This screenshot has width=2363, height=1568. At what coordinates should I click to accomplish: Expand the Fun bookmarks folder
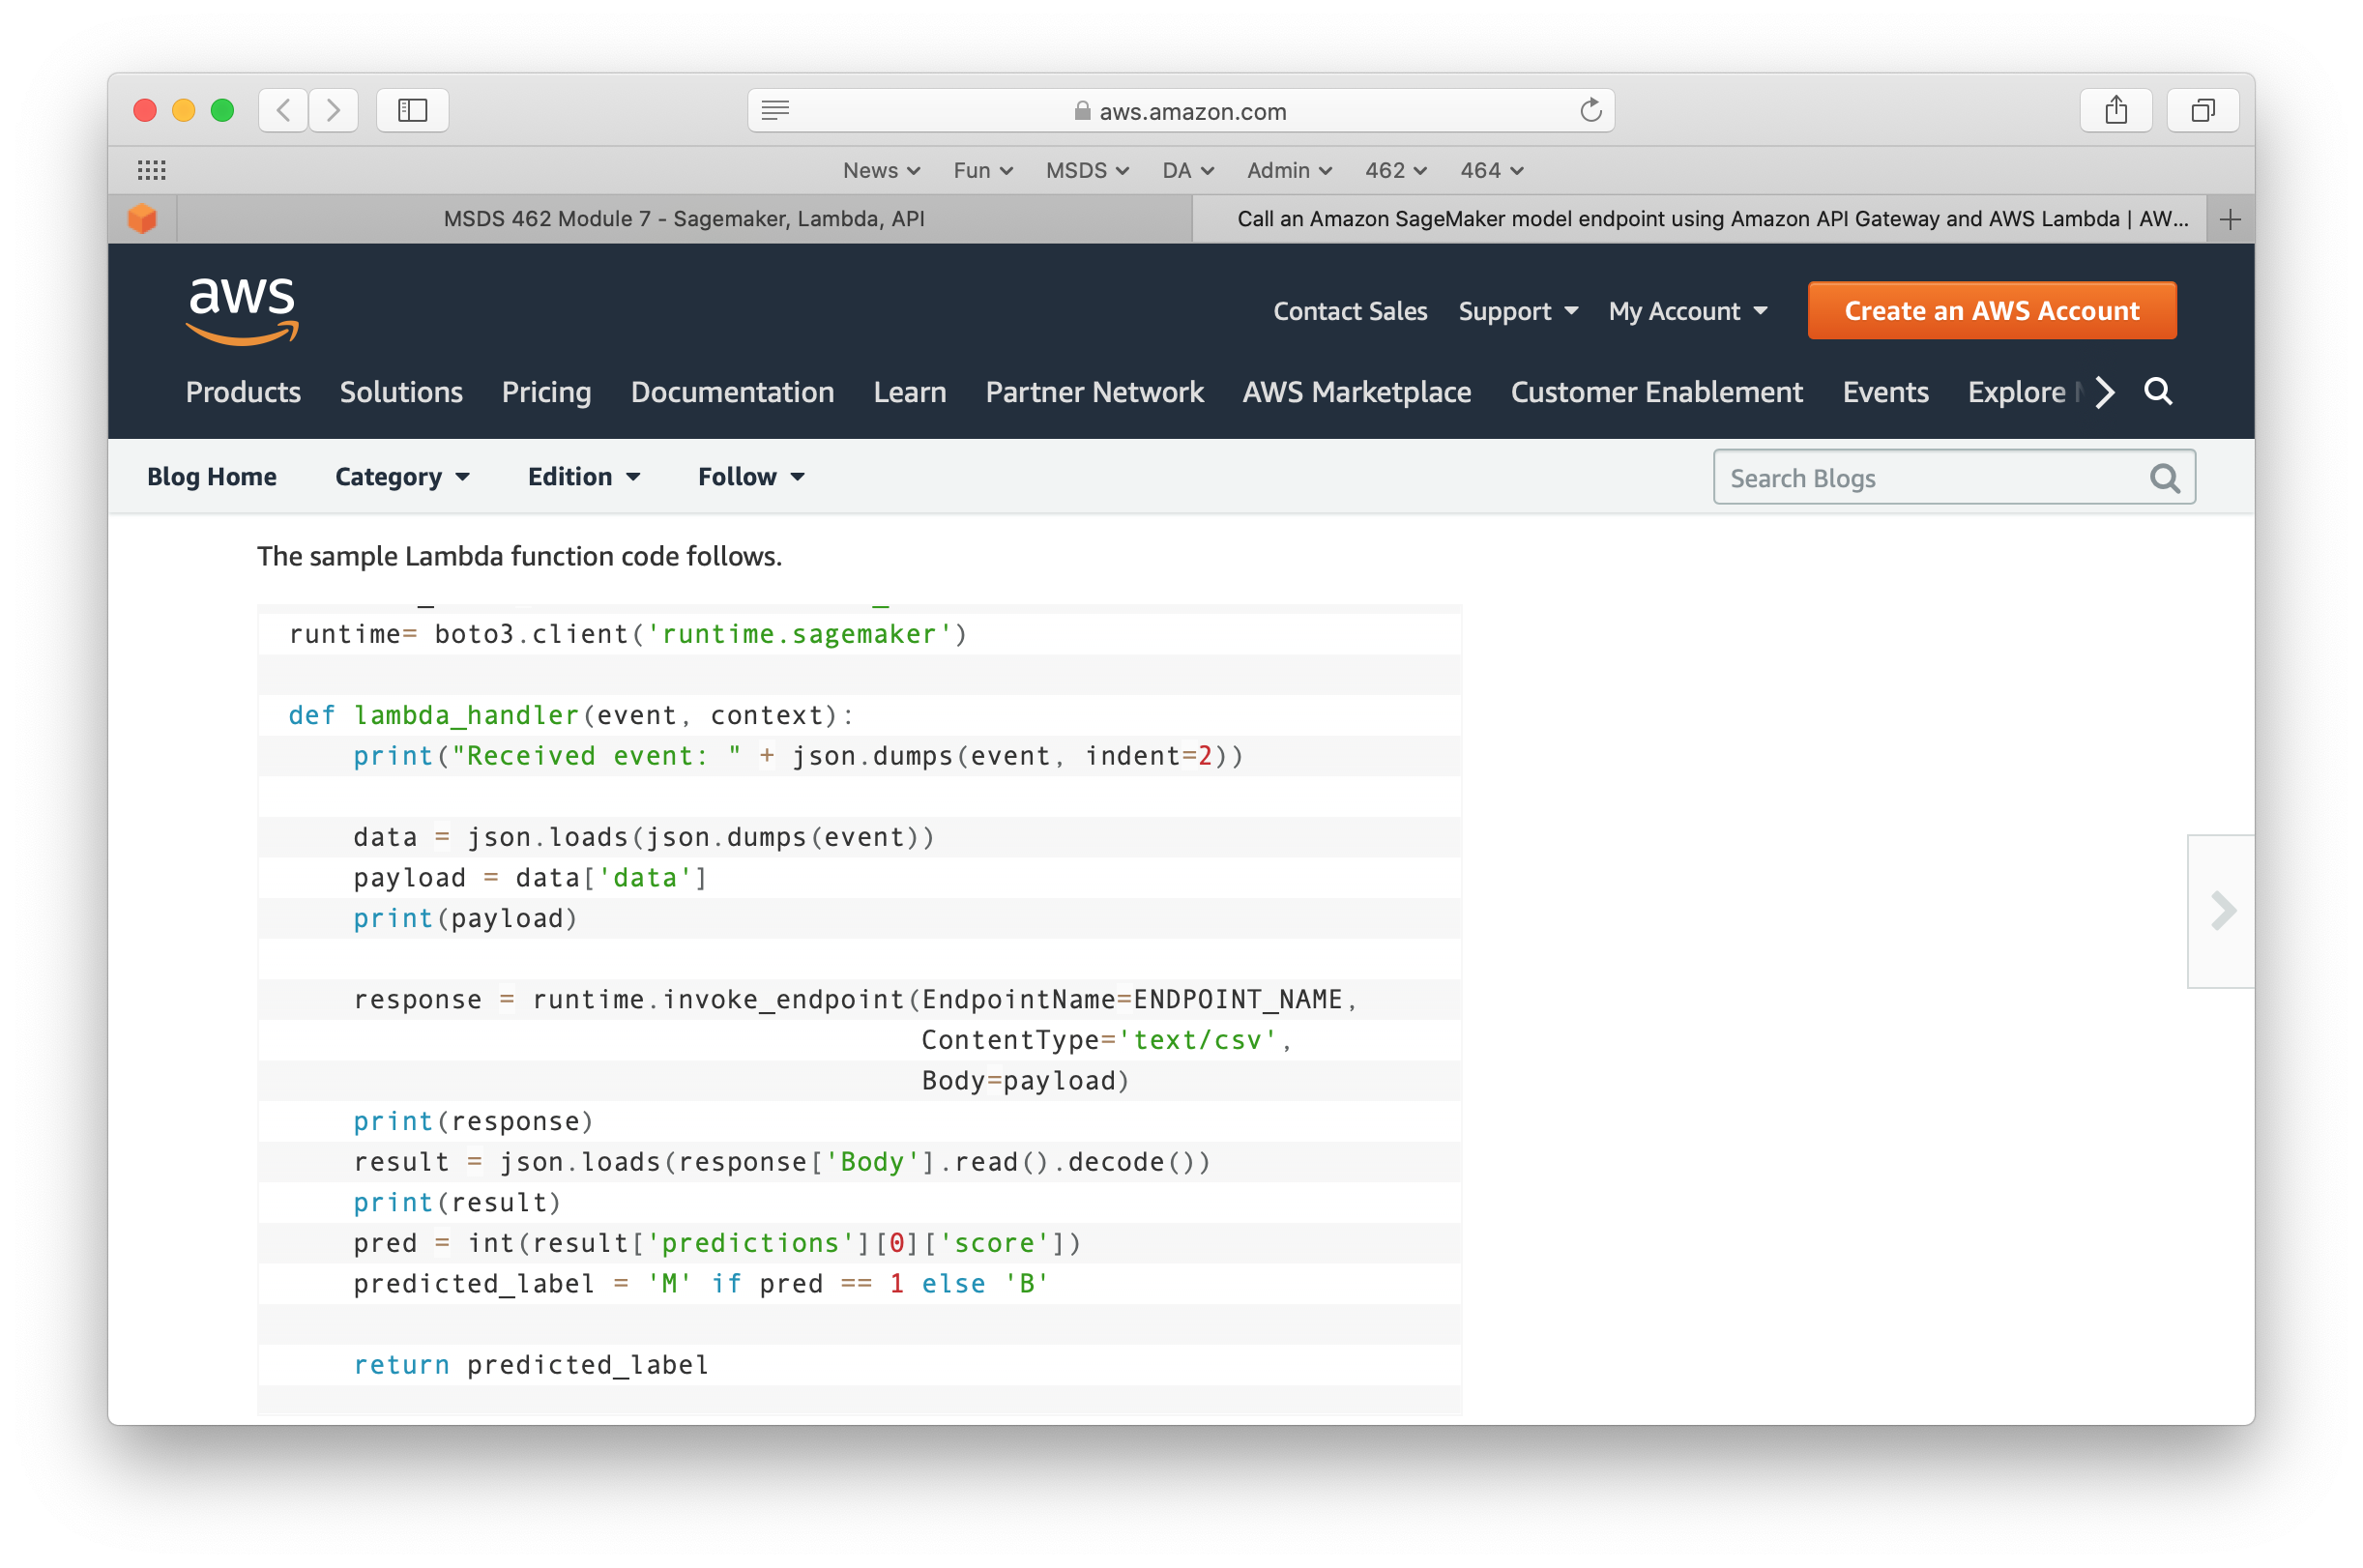pos(983,170)
